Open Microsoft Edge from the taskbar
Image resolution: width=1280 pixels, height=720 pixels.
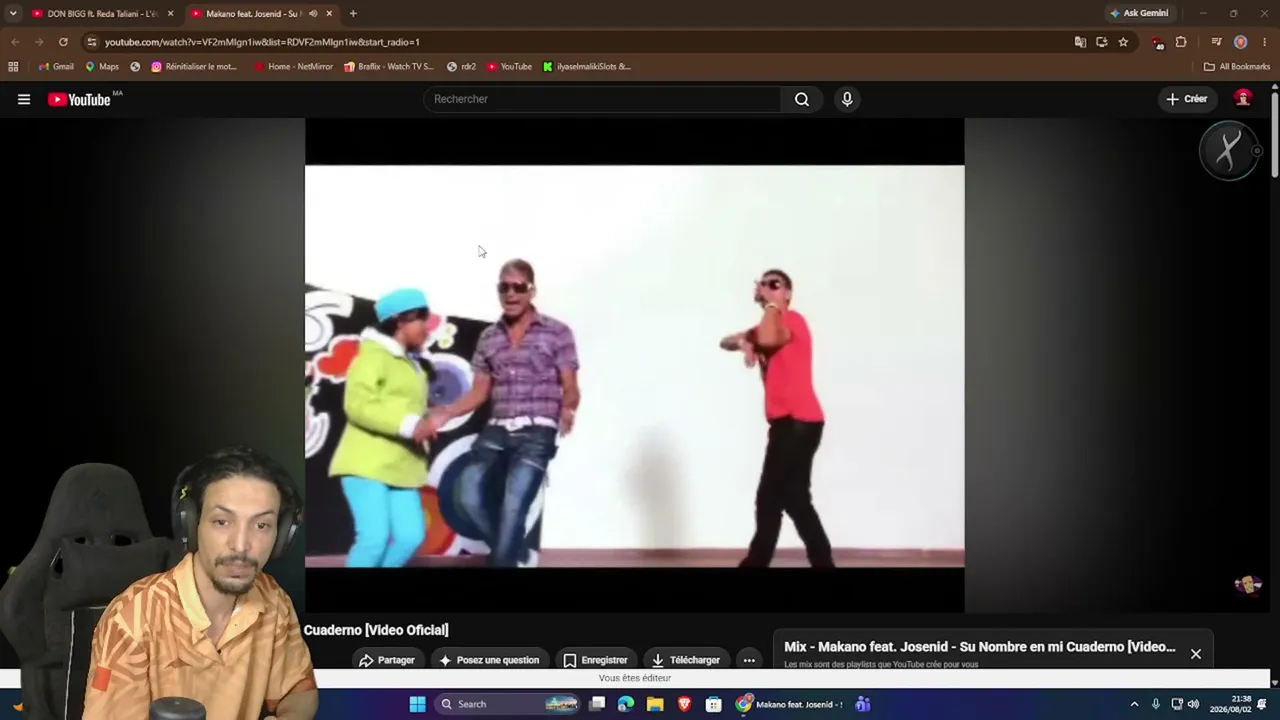[626, 704]
